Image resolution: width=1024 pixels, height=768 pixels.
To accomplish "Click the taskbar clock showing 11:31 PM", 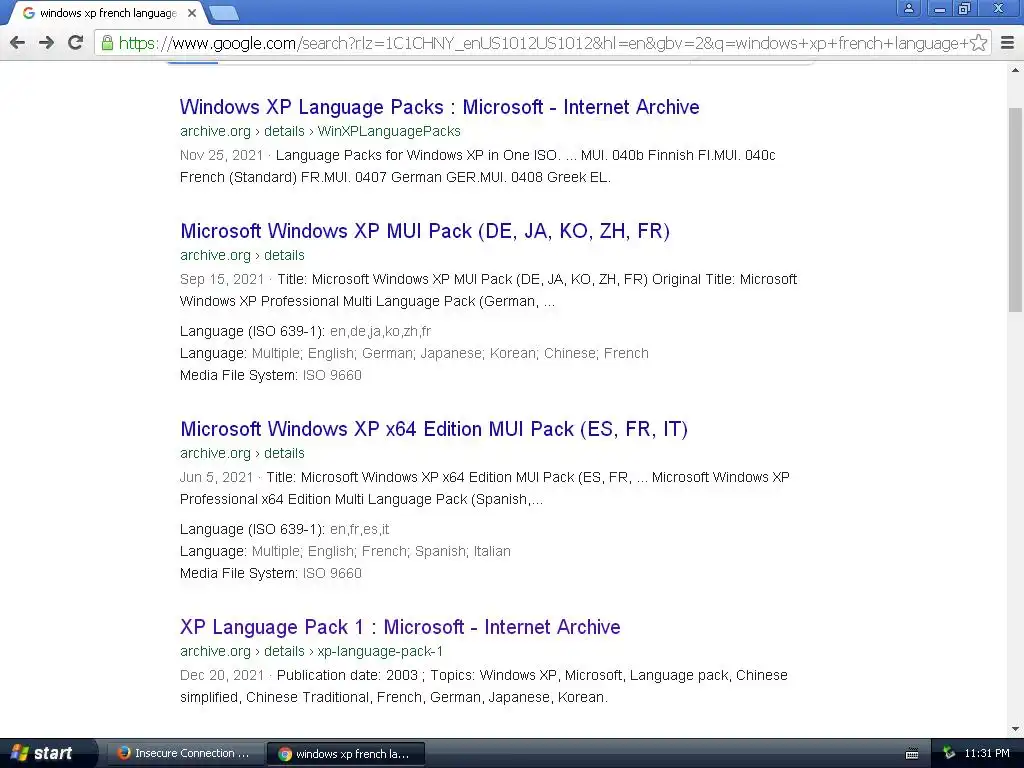I will pos(987,754).
